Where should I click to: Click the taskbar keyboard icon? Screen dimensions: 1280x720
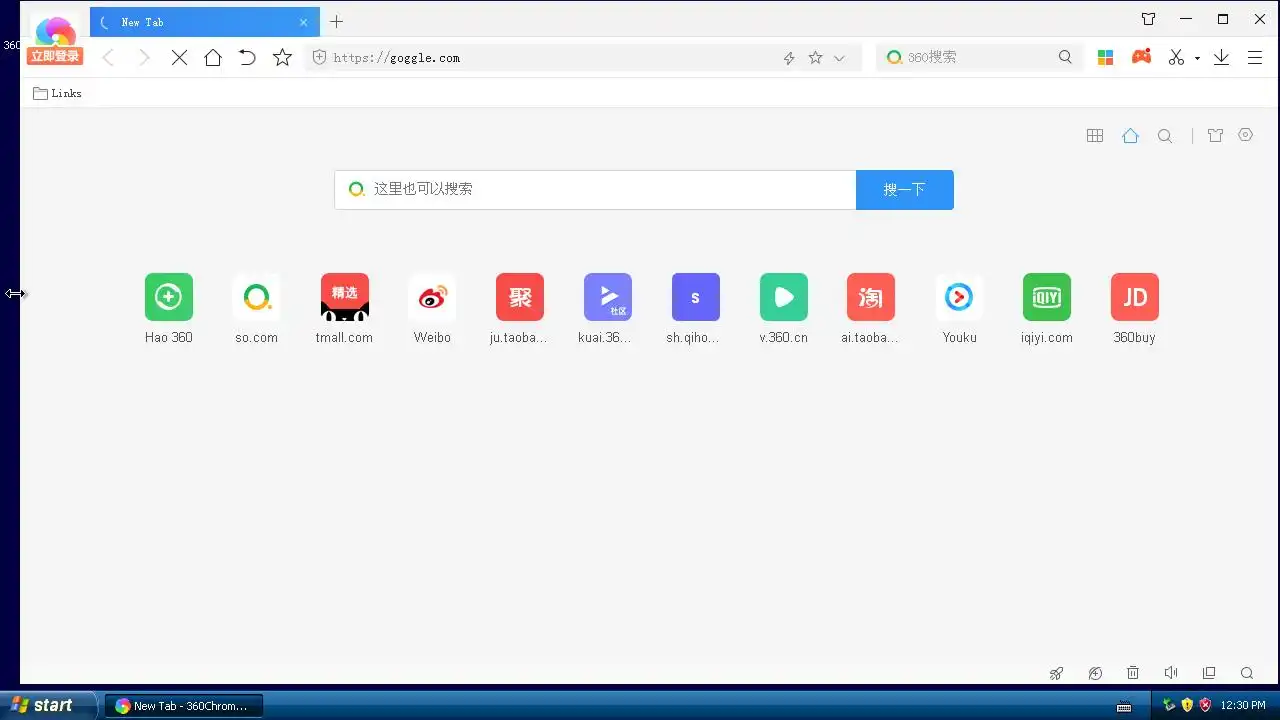[1124, 706]
